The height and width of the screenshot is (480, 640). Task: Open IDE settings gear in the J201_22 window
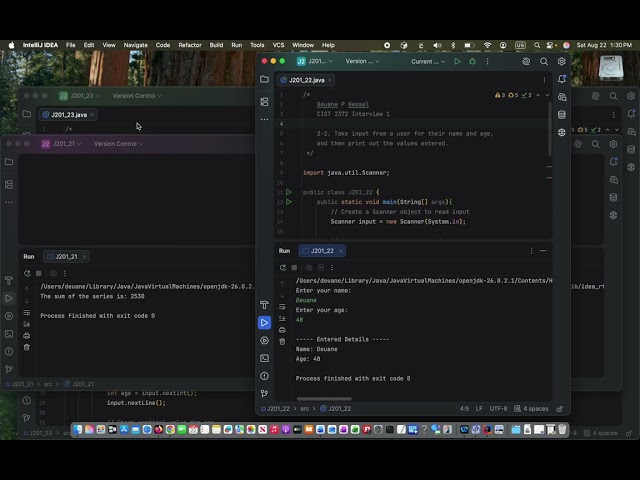tap(562, 62)
